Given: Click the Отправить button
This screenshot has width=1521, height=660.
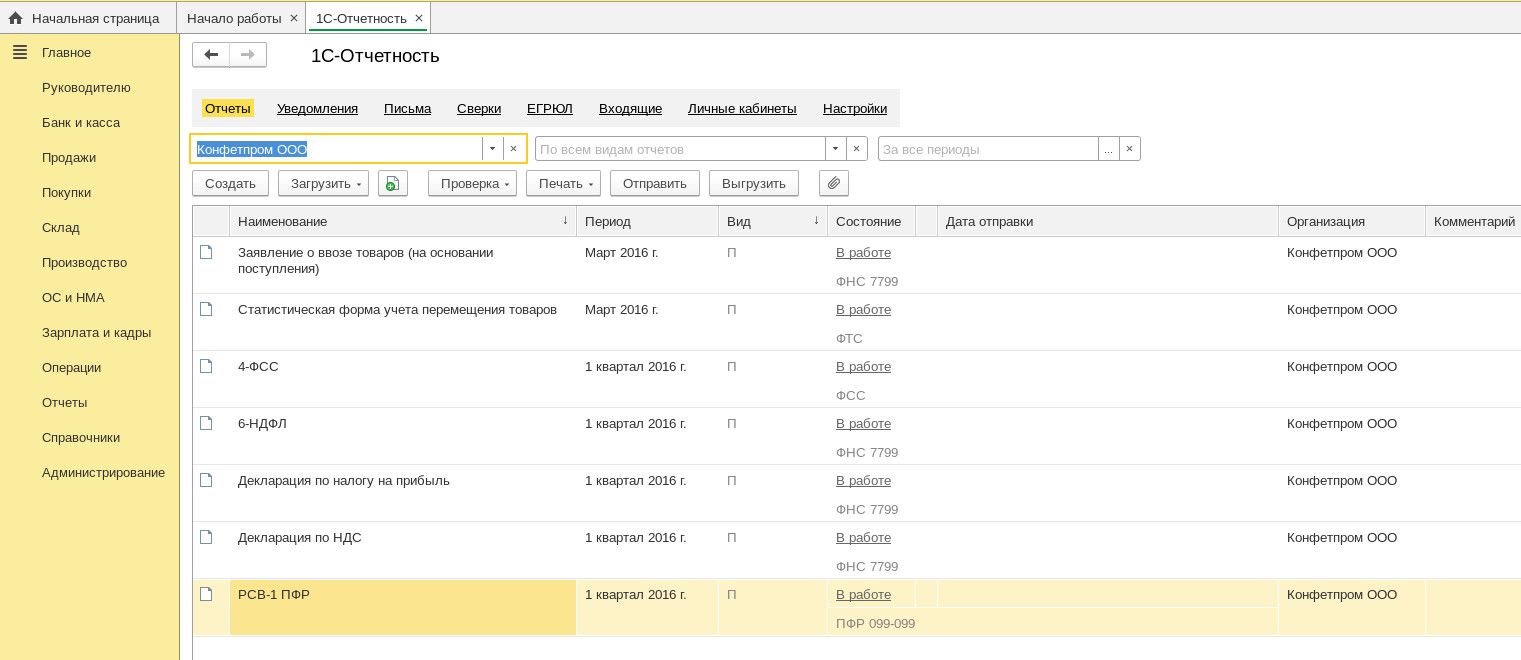Looking at the screenshot, I should [655, 183].
